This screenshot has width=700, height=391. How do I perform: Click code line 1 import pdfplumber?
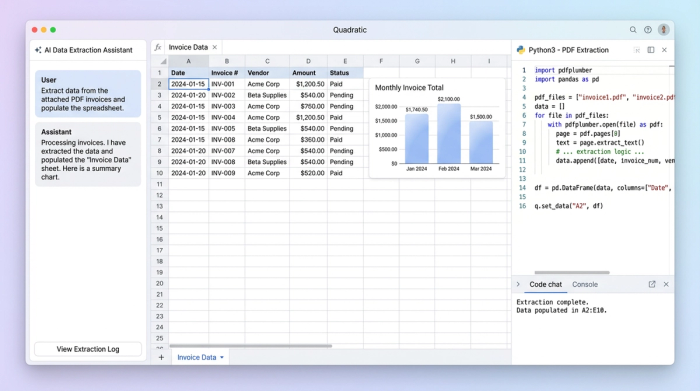pyautogui.click(x=563, y=70)
